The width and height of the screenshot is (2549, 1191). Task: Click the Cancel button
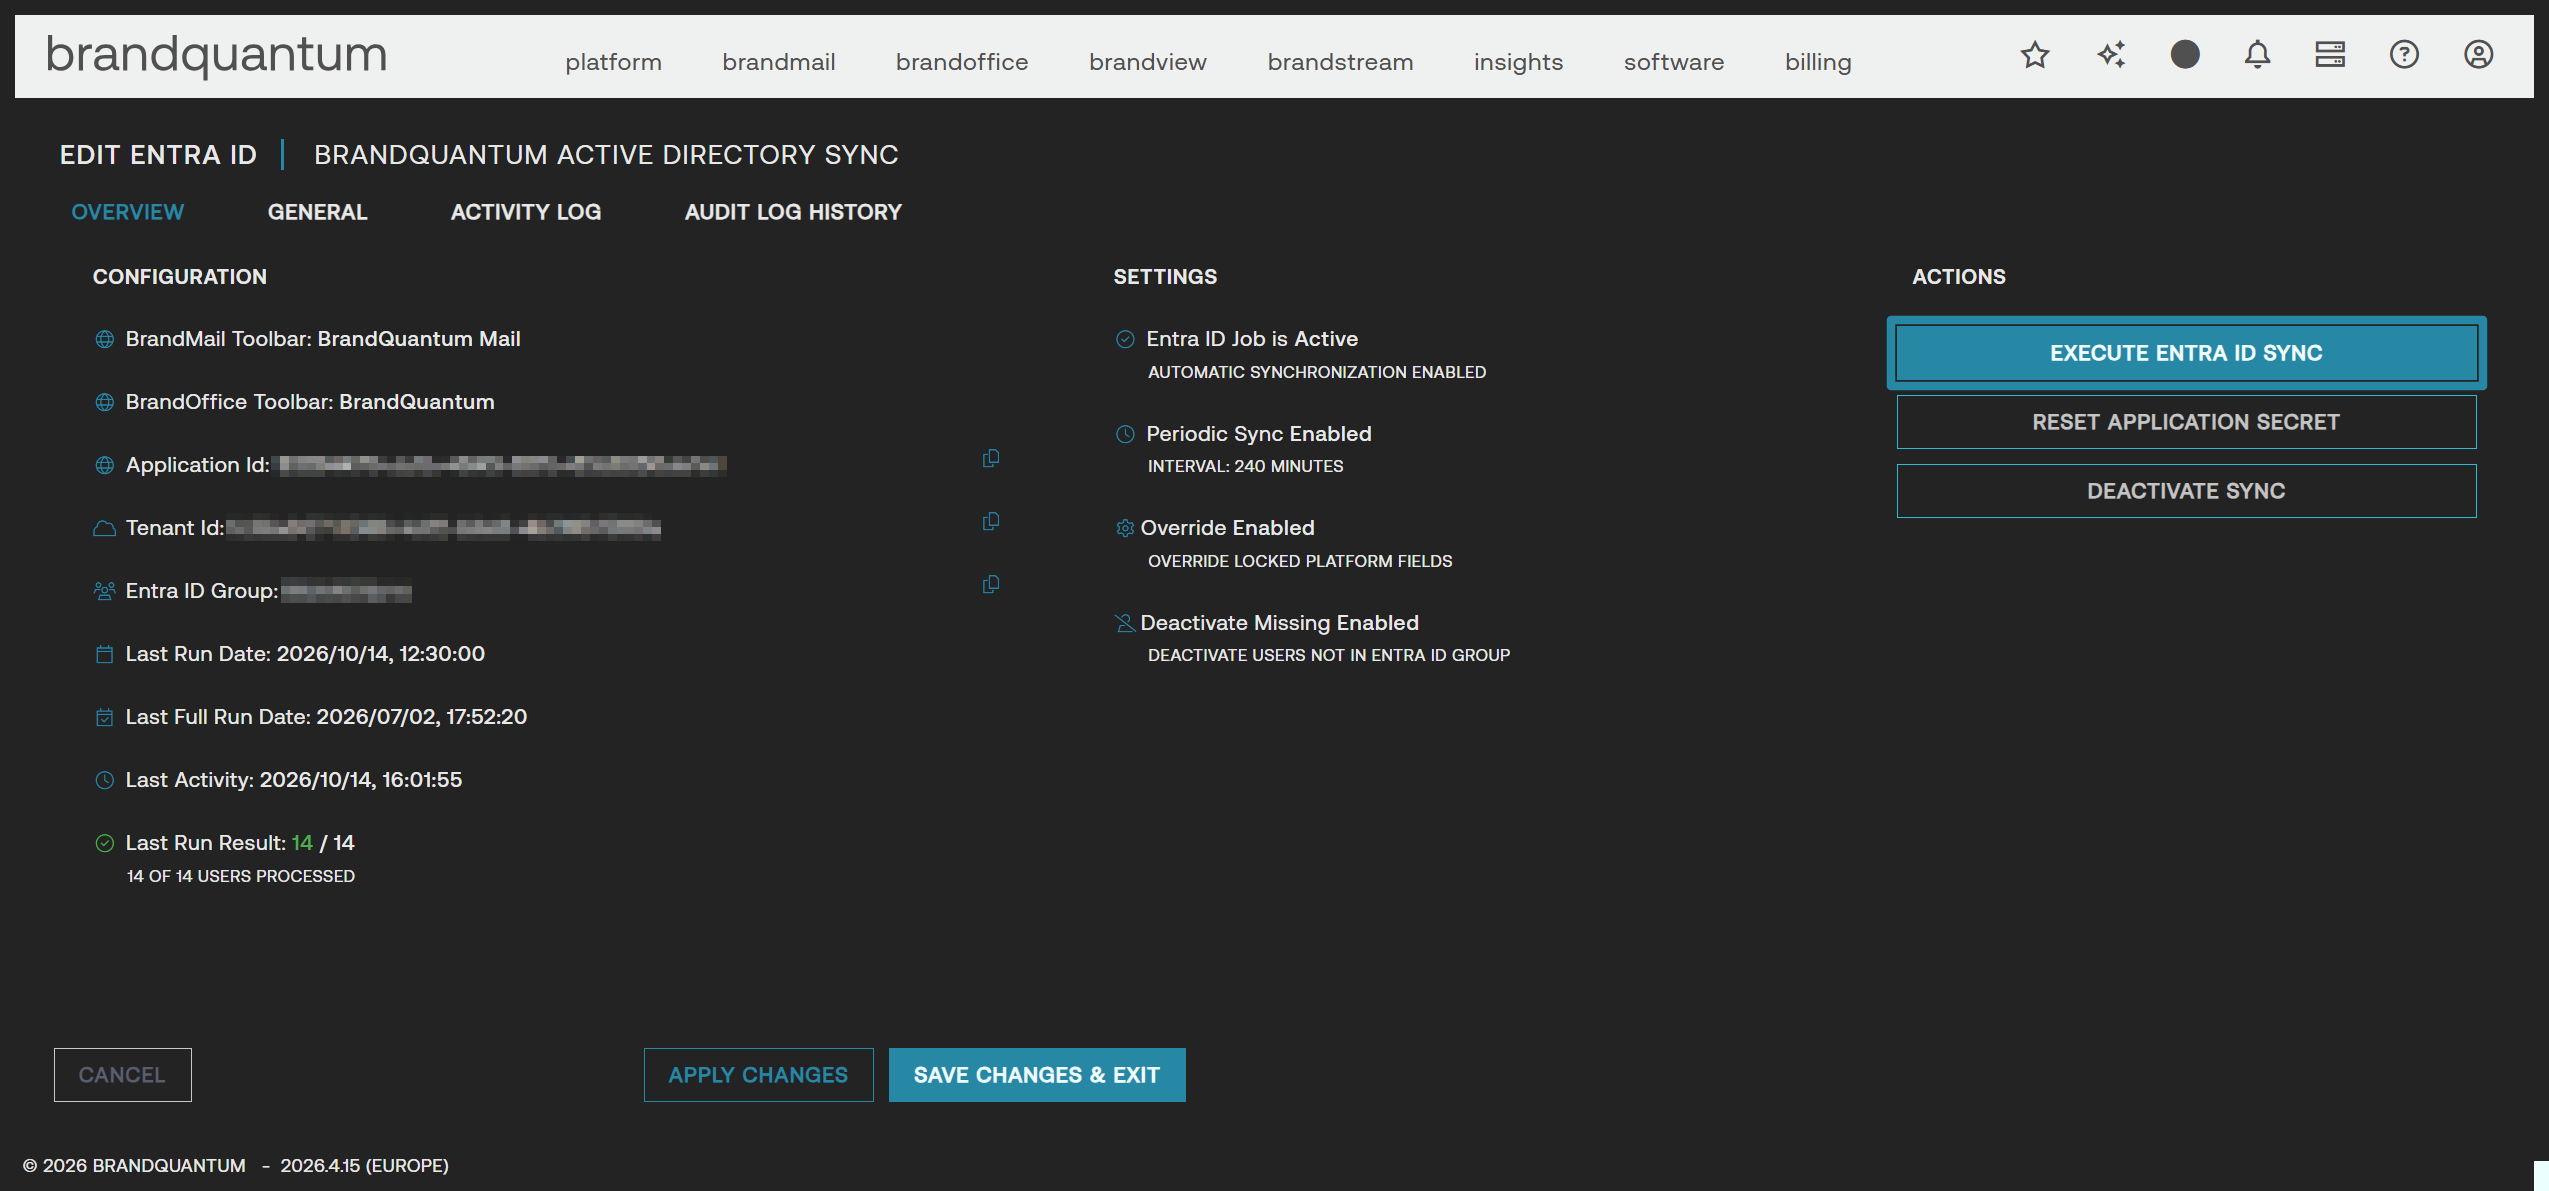122,1075
